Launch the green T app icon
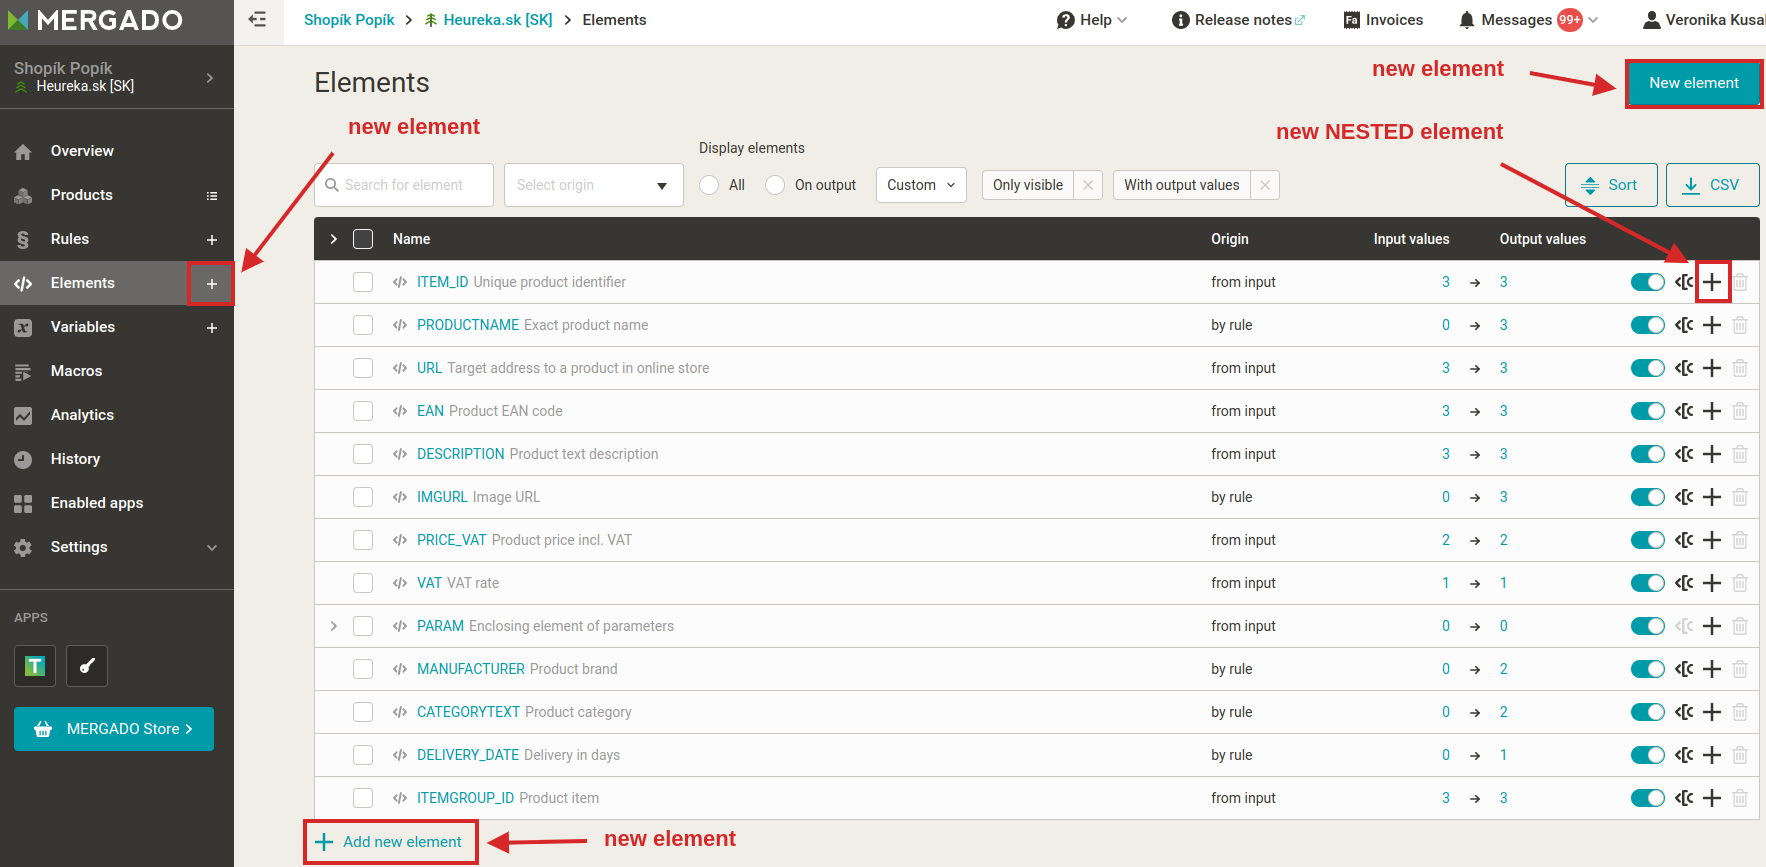Image resolution: width=1766 pixels, height=867 pixels. coord(35,666)
